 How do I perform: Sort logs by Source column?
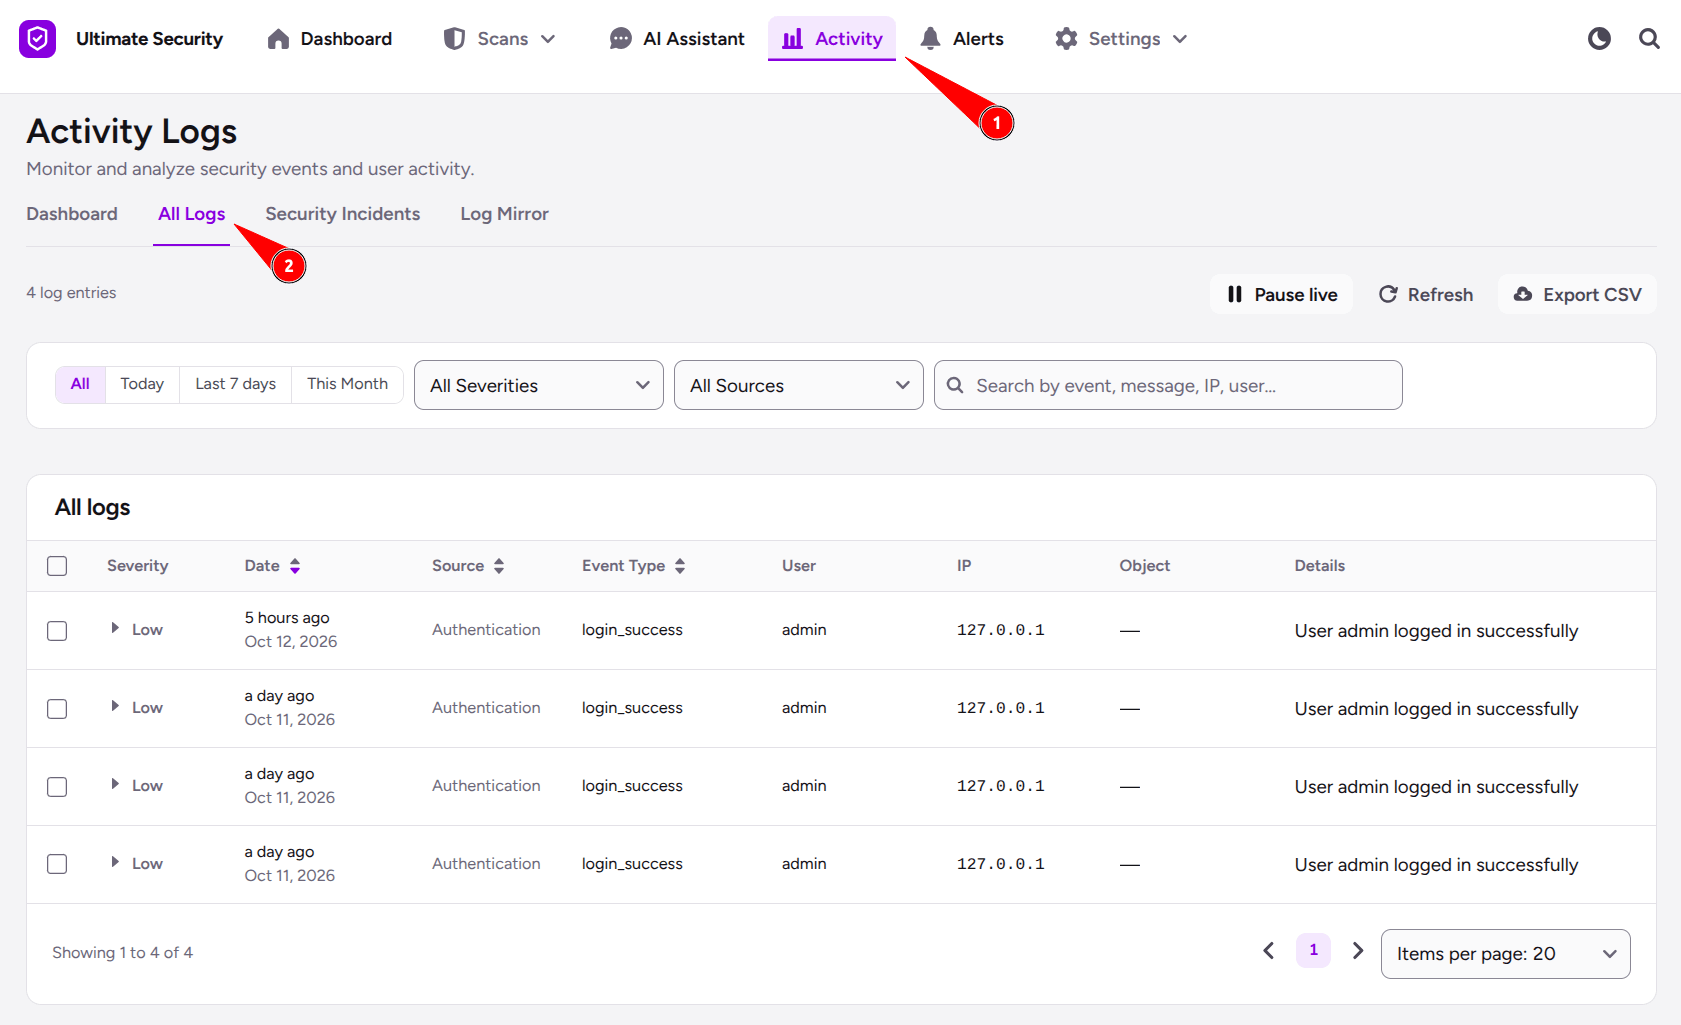point(468,566)
